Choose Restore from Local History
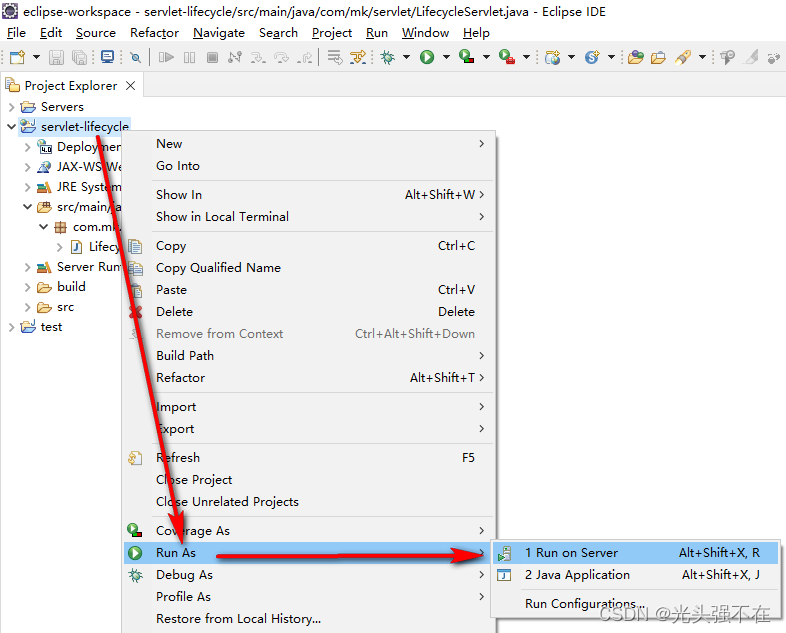This screenshot has height=633, width=786. pos(308,619)
